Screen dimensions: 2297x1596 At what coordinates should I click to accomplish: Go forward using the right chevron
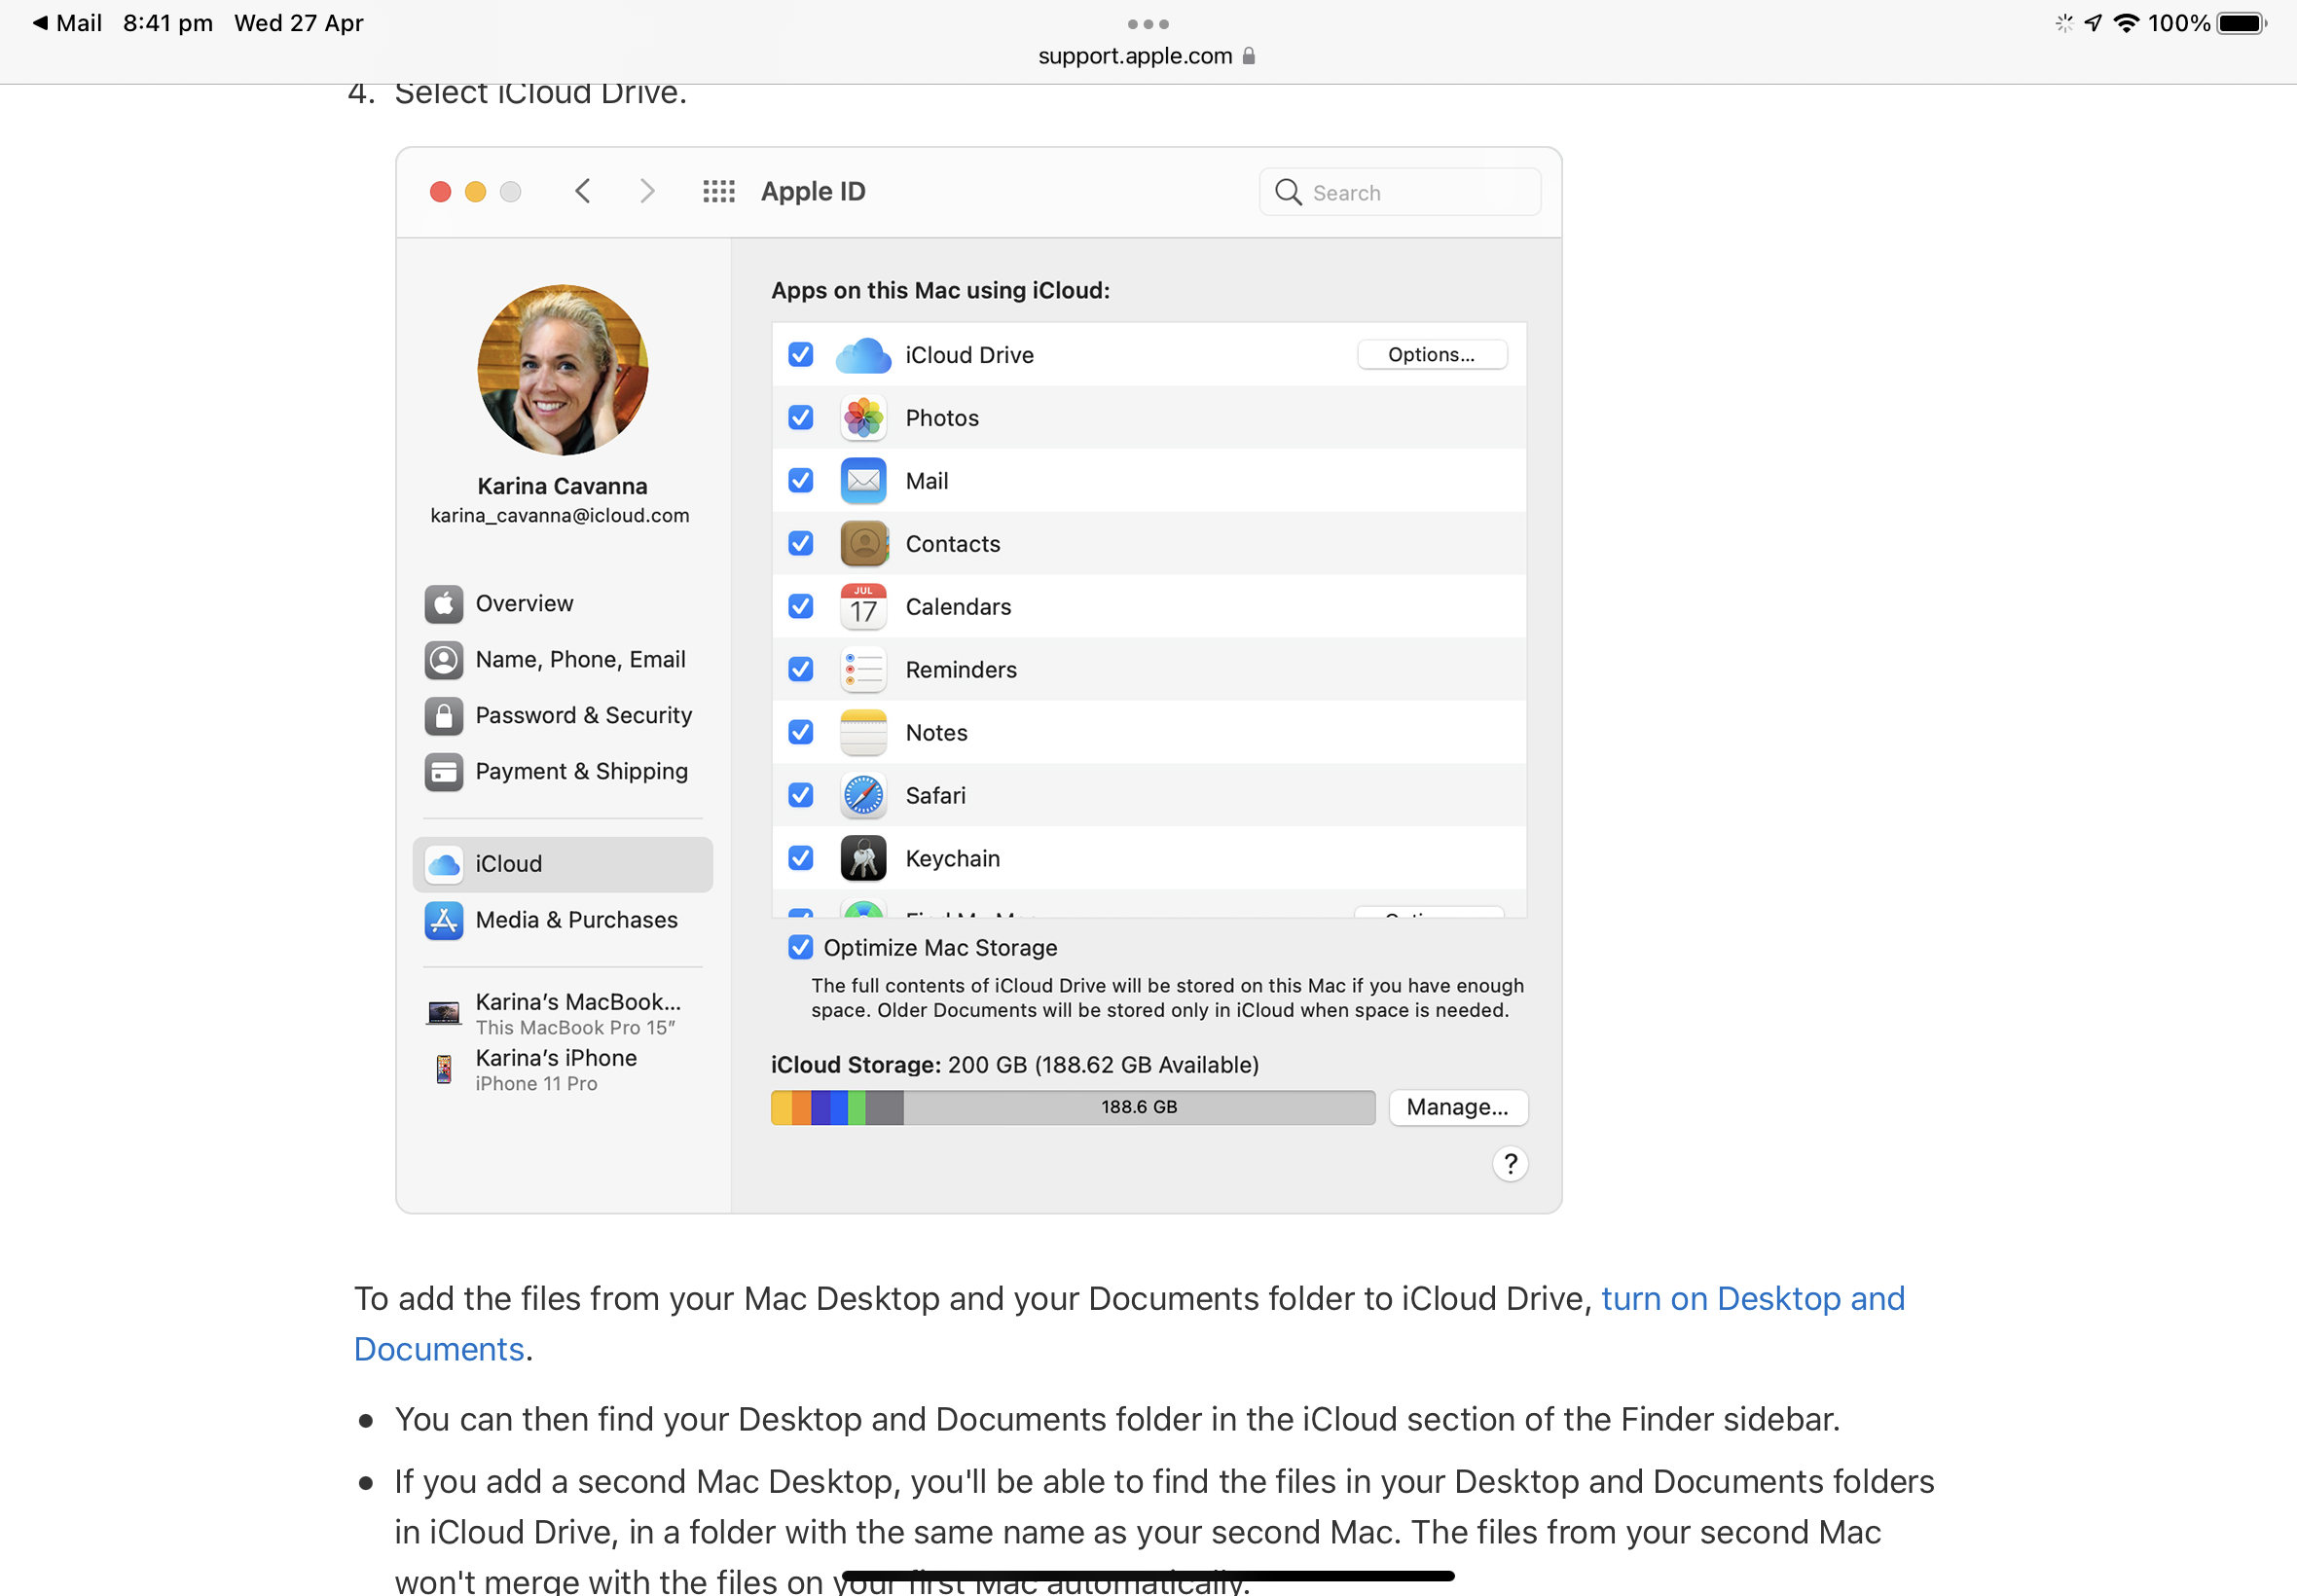tap(647, 191)
